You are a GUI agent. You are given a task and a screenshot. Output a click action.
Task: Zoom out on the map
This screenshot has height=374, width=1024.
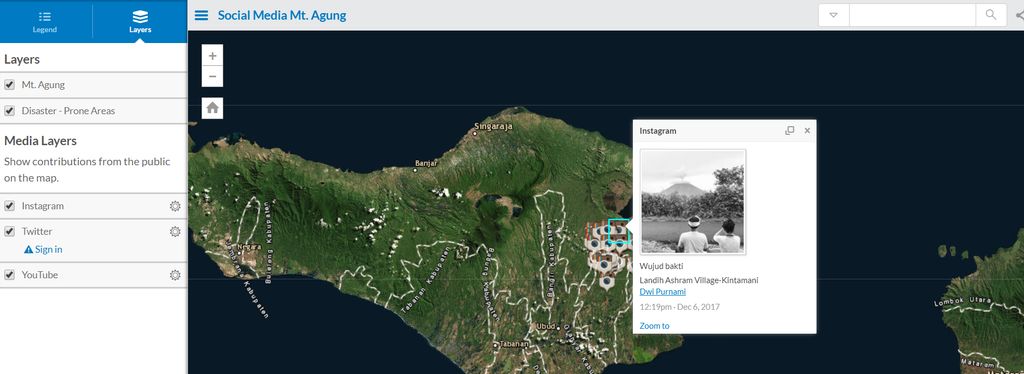212,76
